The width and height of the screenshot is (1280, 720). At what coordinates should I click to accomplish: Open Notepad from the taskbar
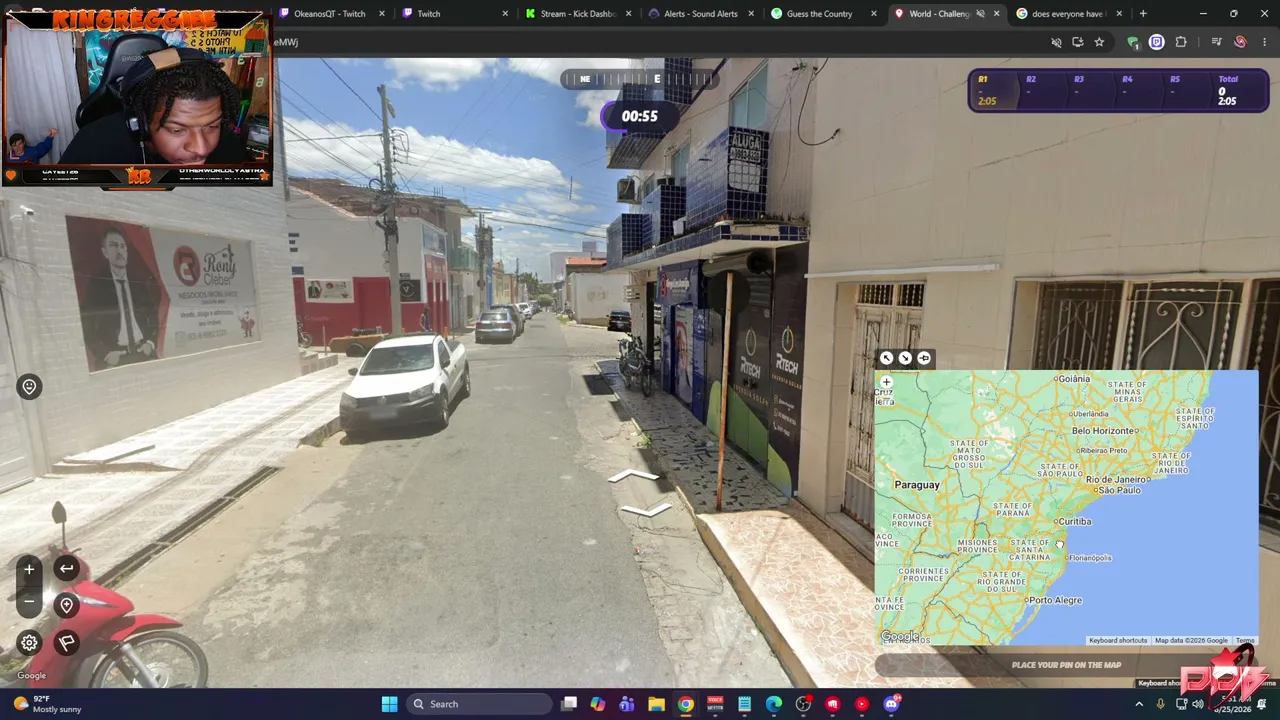[745, 704]
